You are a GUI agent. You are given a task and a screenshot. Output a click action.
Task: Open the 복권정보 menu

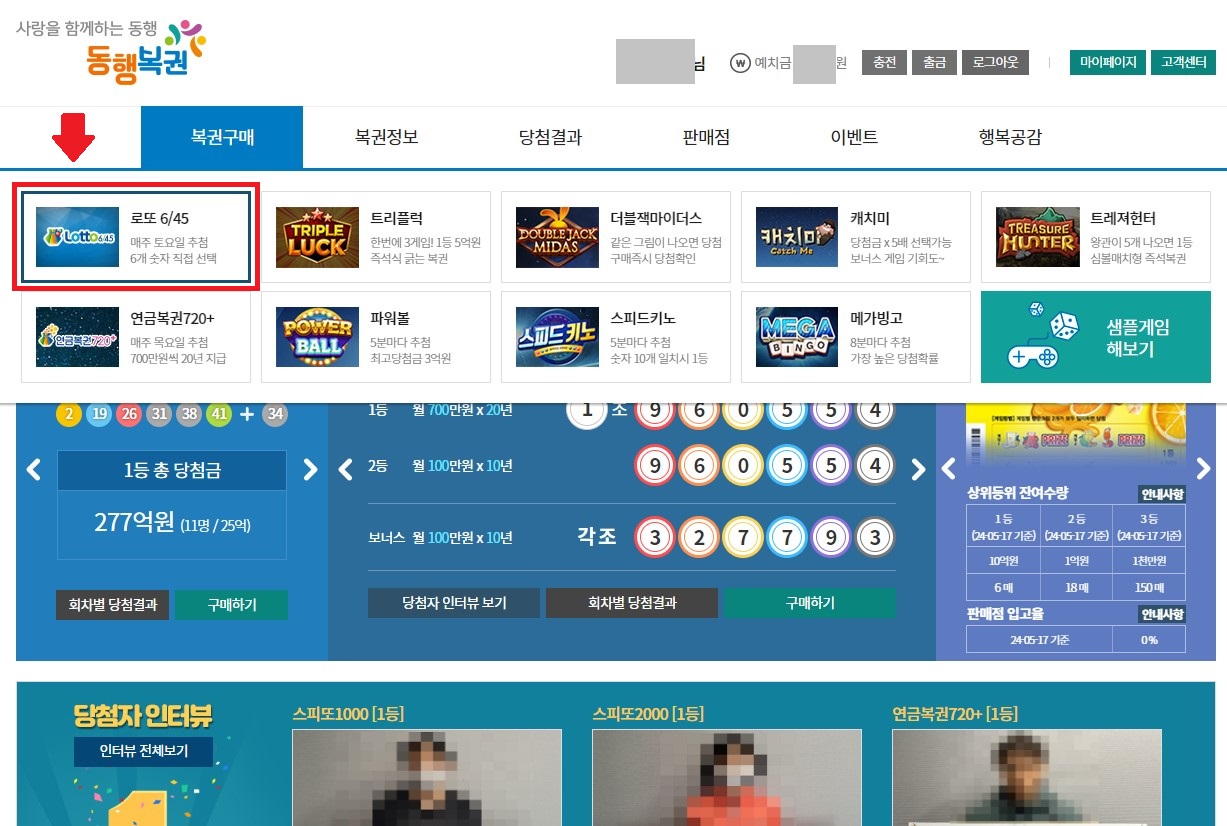coord(386,137)
